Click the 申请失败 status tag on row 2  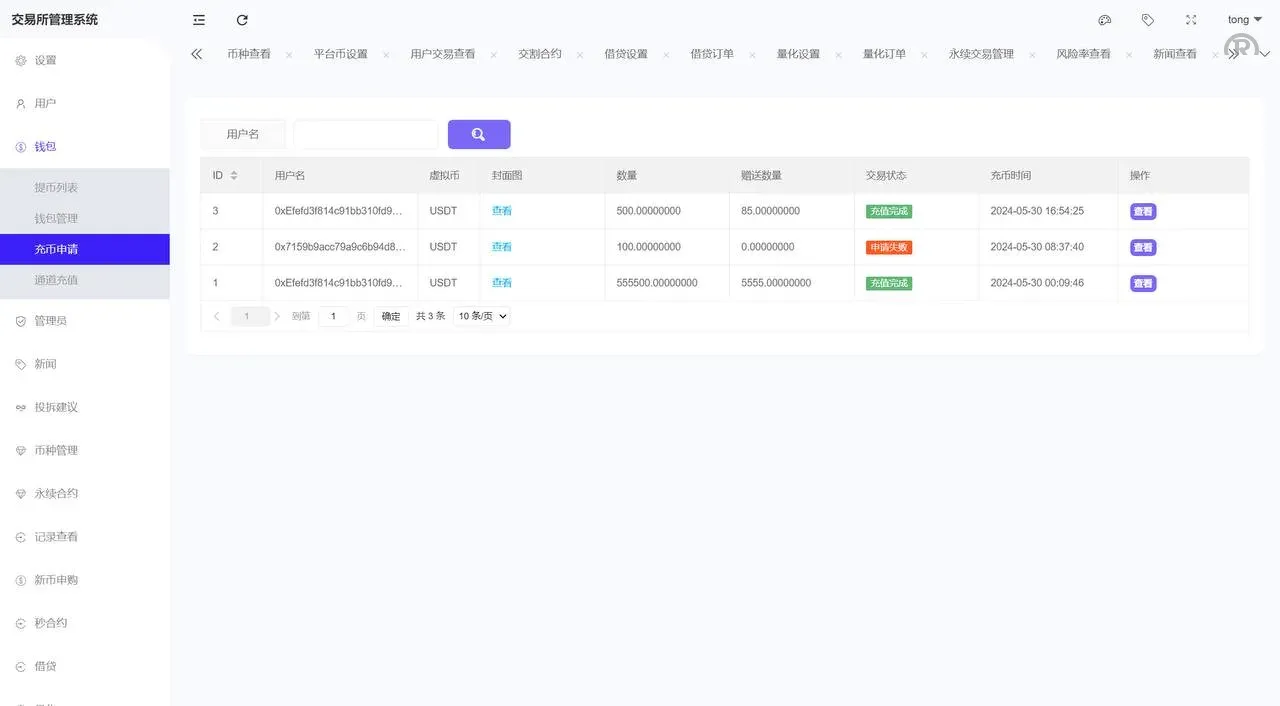click(x=888, y=246)
